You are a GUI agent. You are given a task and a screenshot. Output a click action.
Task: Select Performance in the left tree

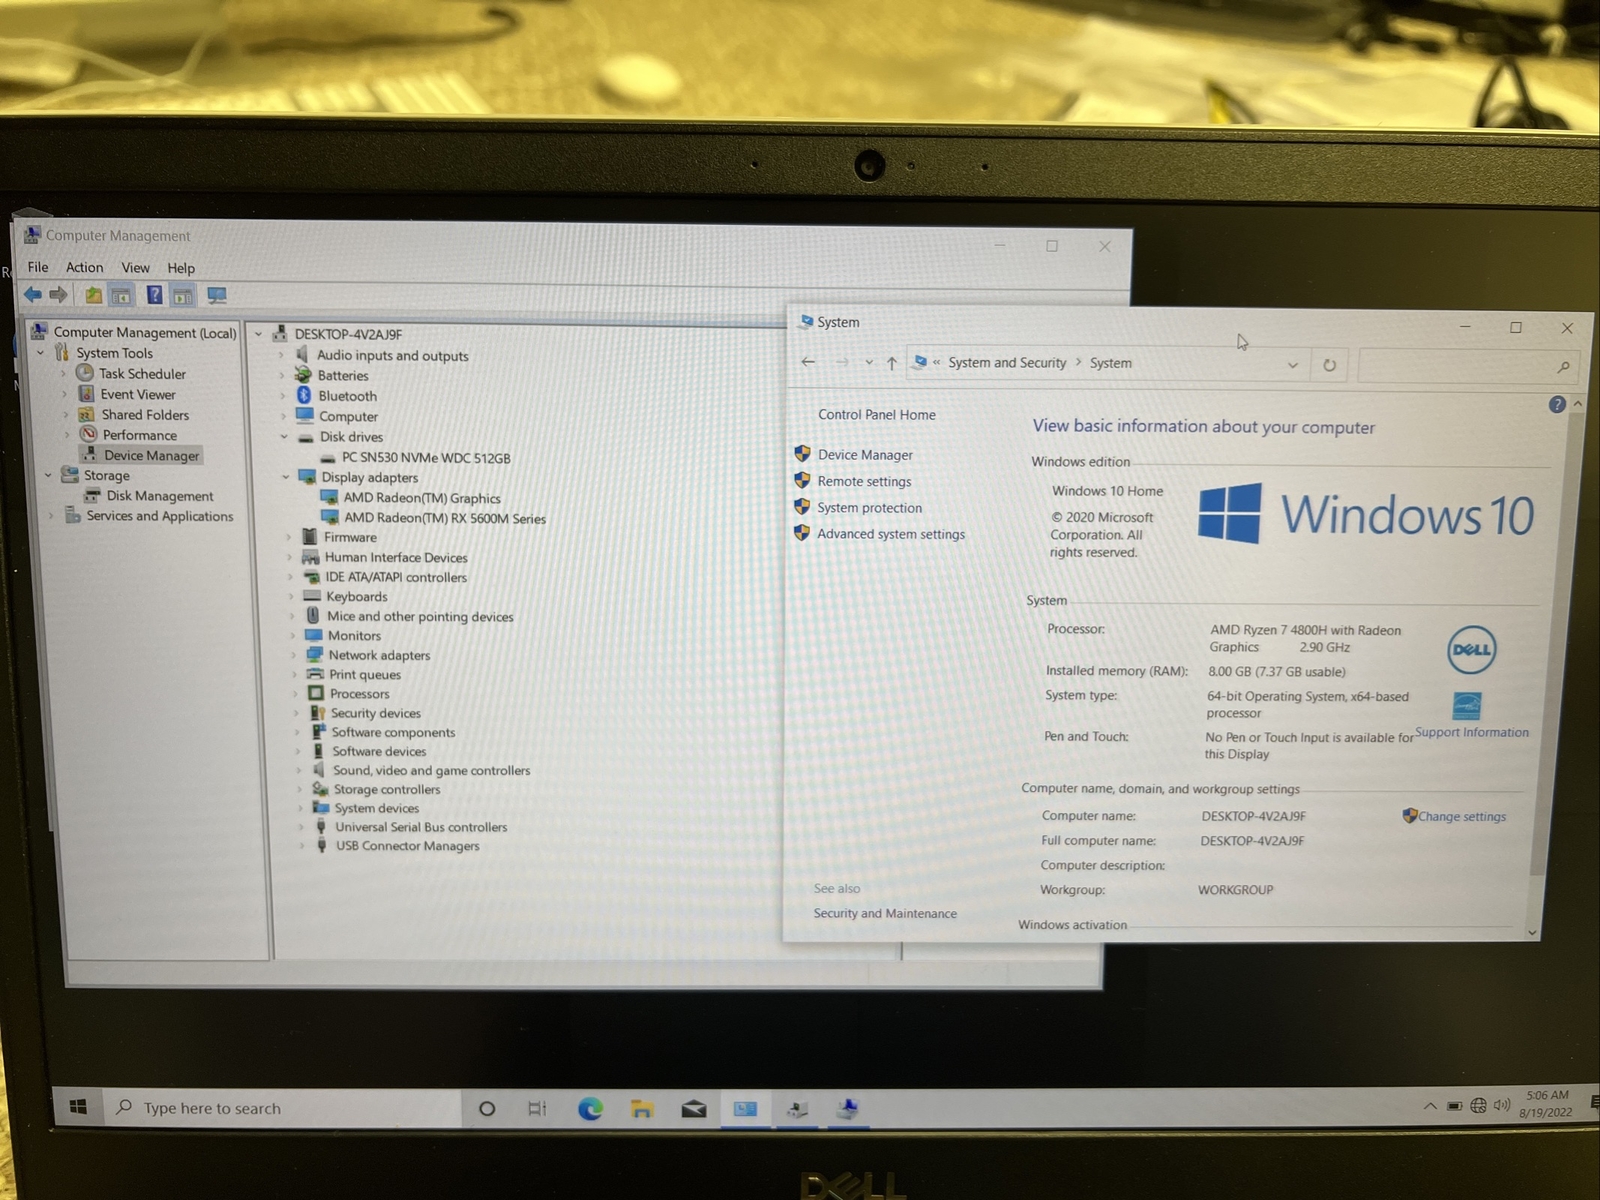tap(139, 435)
